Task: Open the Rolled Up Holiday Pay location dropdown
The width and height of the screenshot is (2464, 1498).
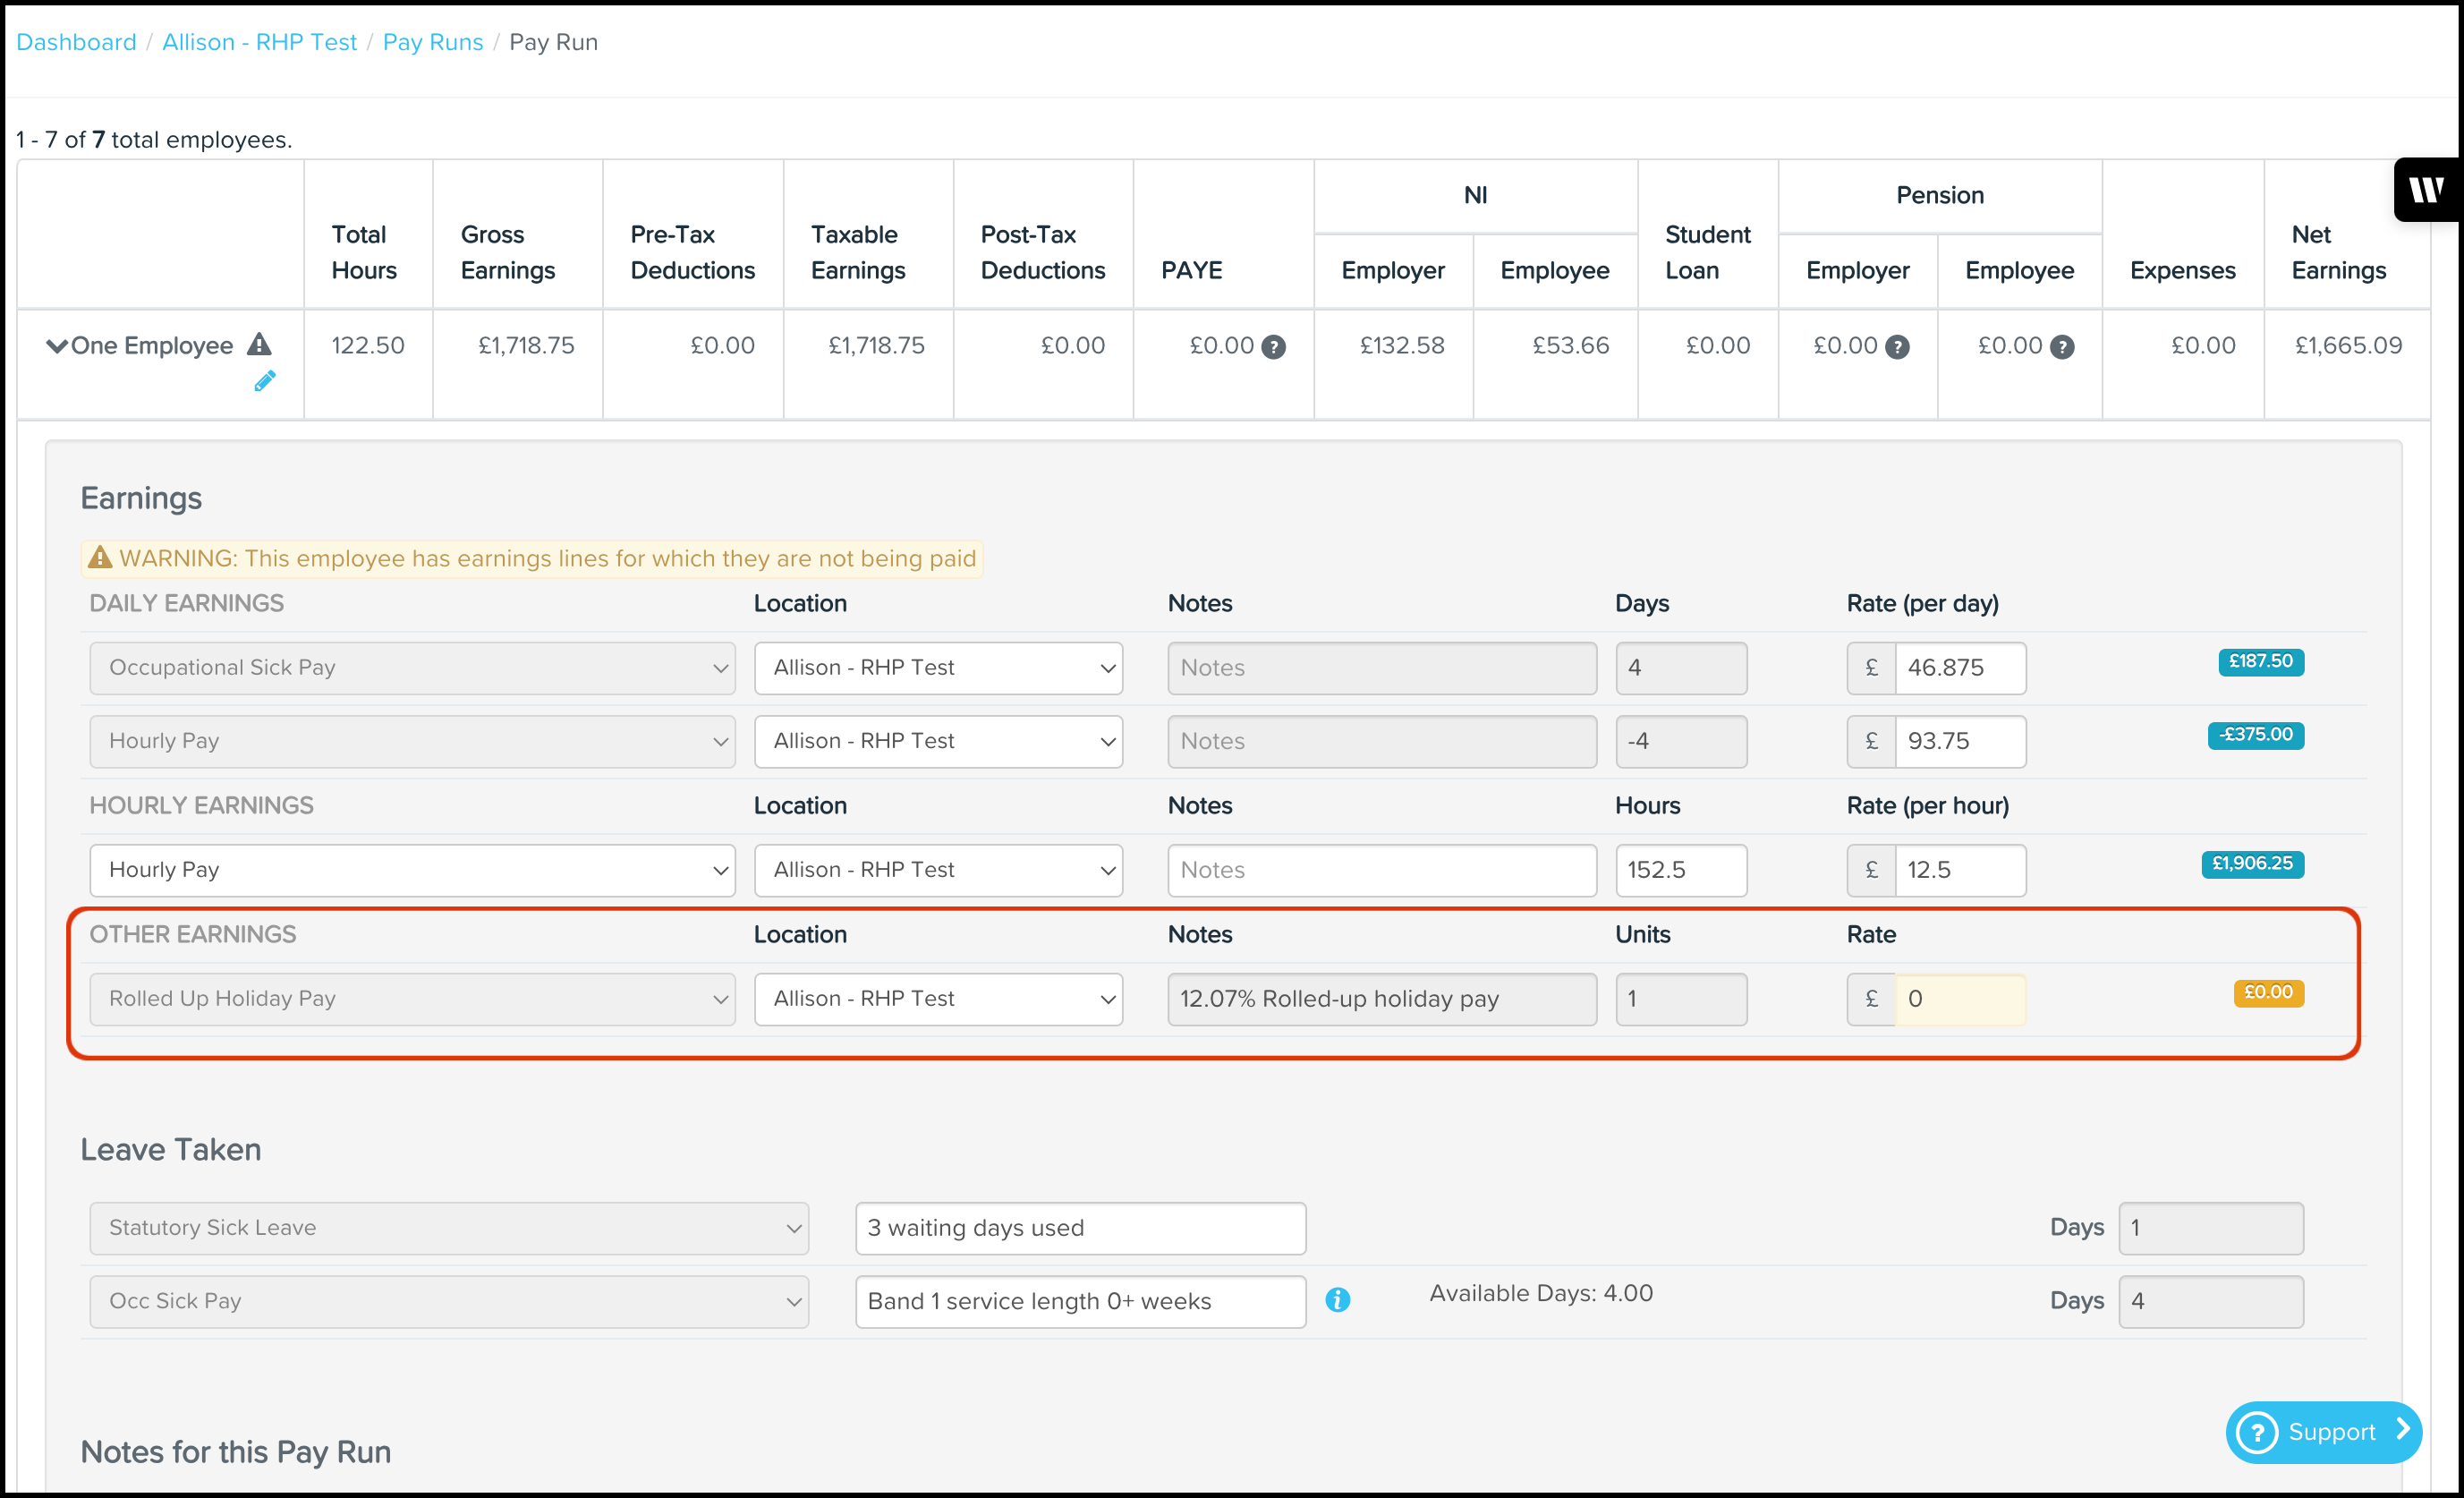Action: (938, 999)
